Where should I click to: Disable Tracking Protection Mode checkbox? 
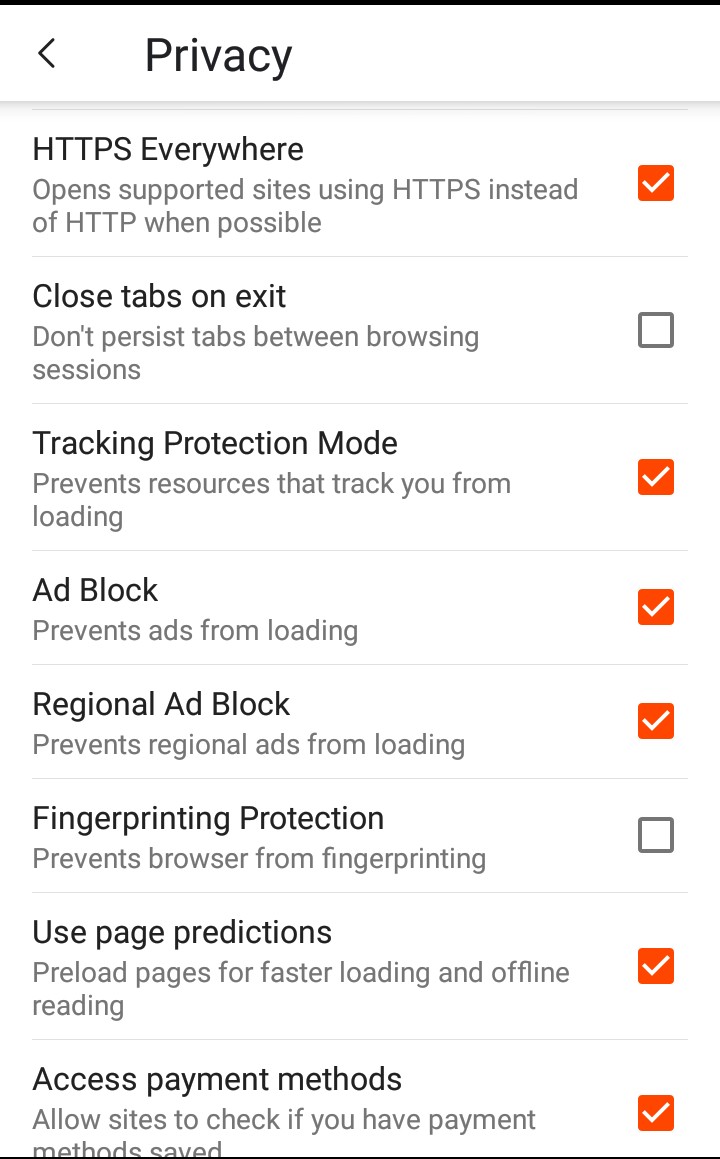coord(656,477)
